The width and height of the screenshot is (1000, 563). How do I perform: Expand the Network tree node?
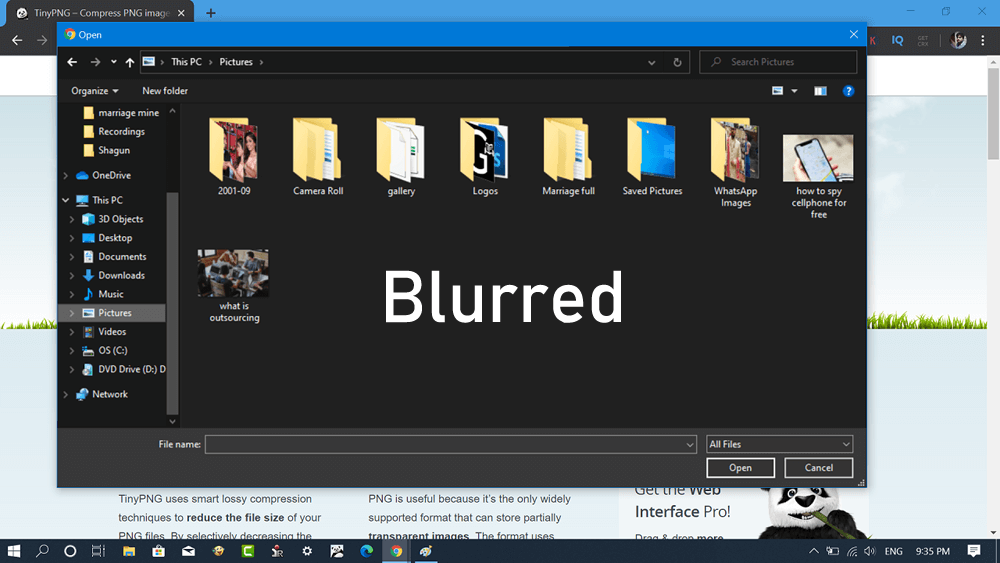pos(66,395)
